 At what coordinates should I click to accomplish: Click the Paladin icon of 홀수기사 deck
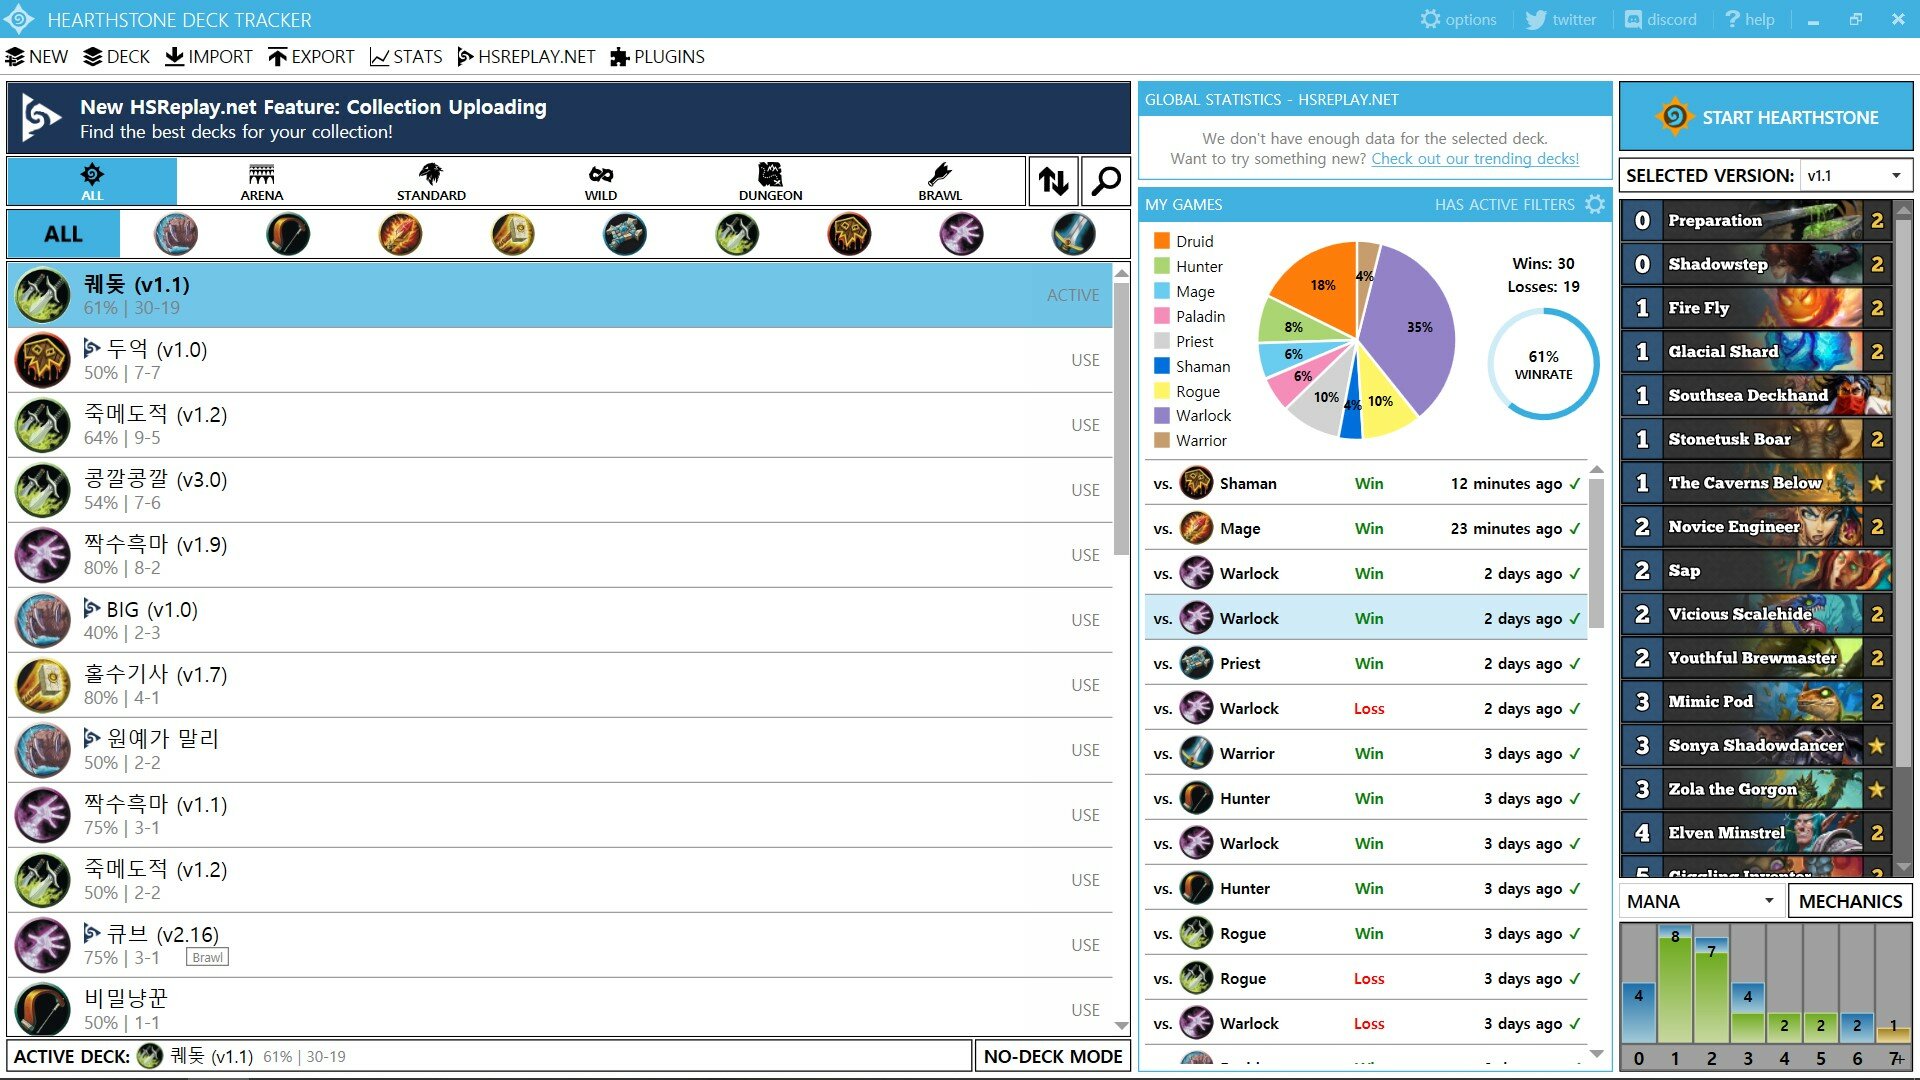click(42, 685)
